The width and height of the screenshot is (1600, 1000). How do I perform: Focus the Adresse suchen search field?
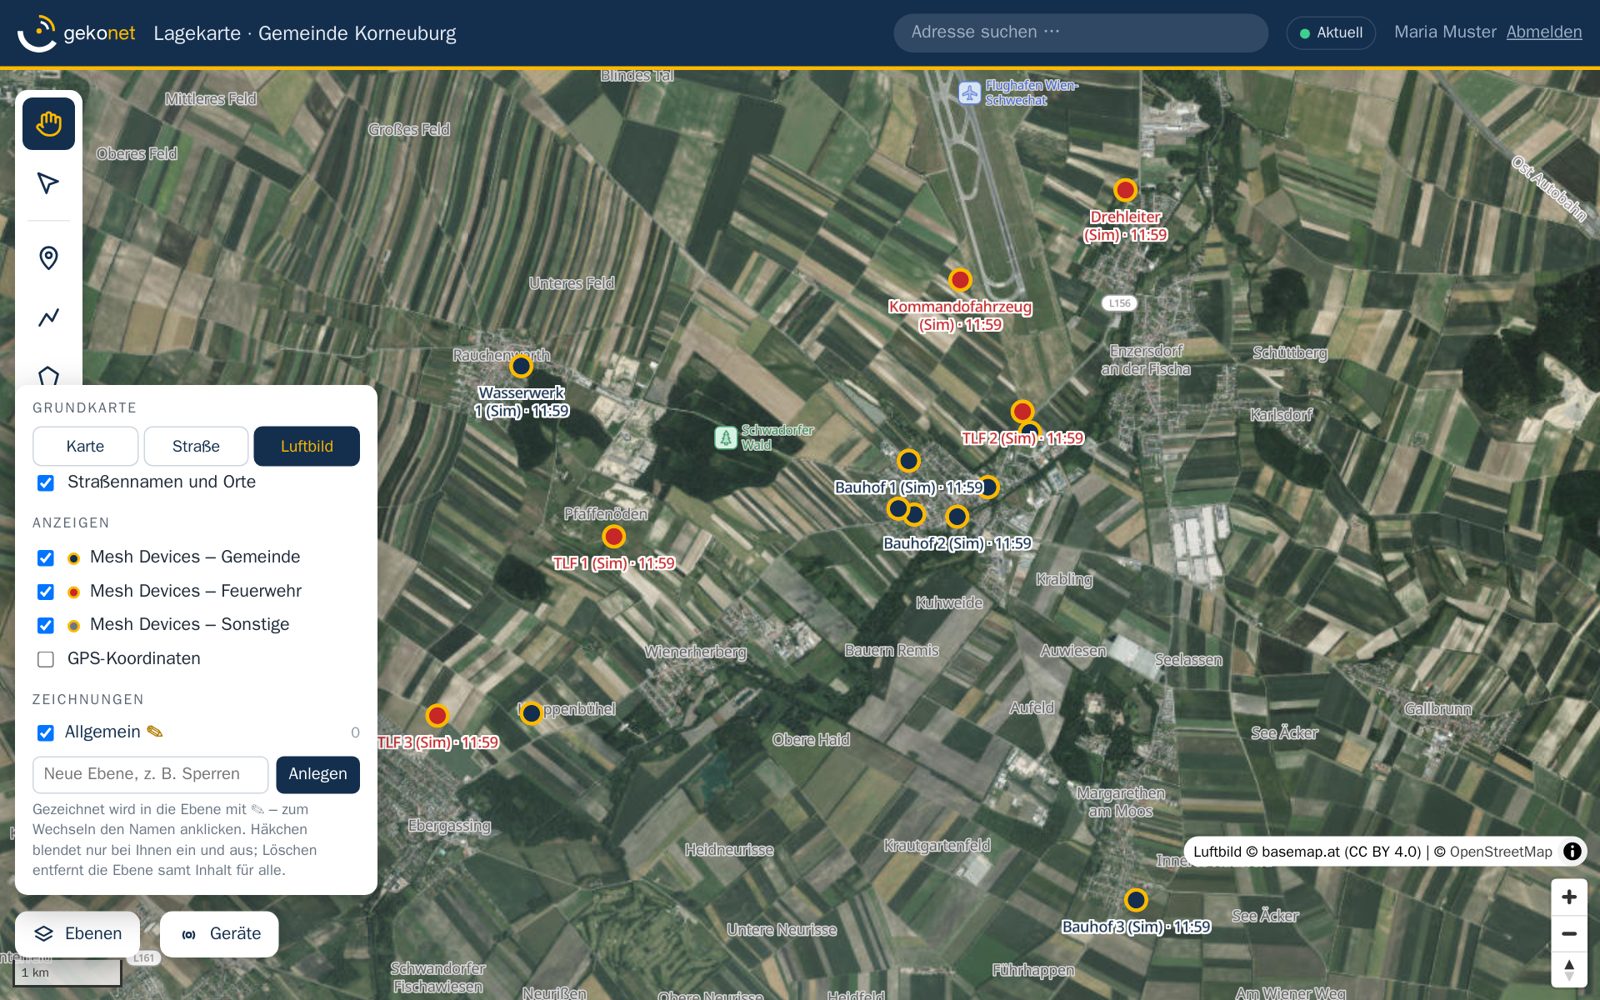[x=1081, y=33]
